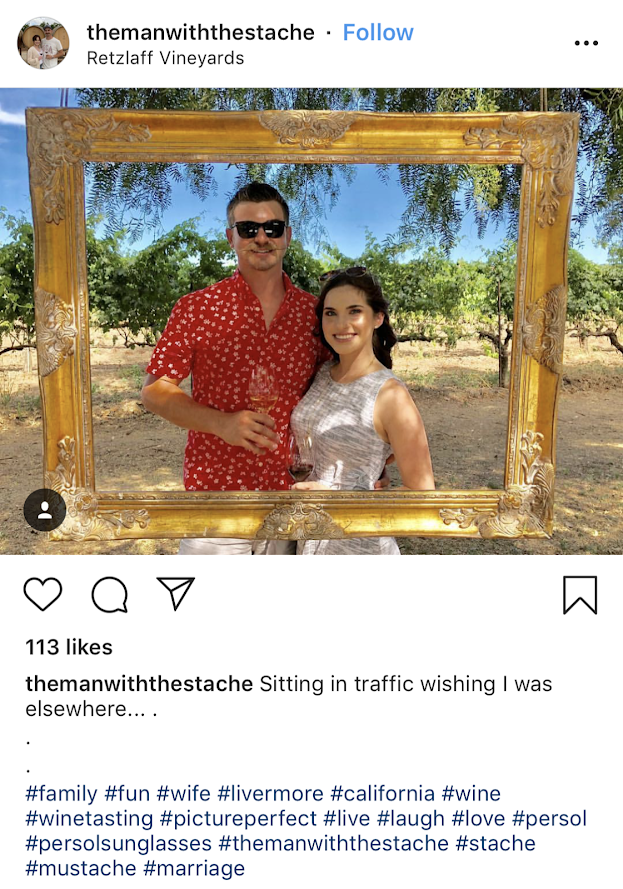Open themanwiththestache profile picture
623x889 pixels.
43,43
